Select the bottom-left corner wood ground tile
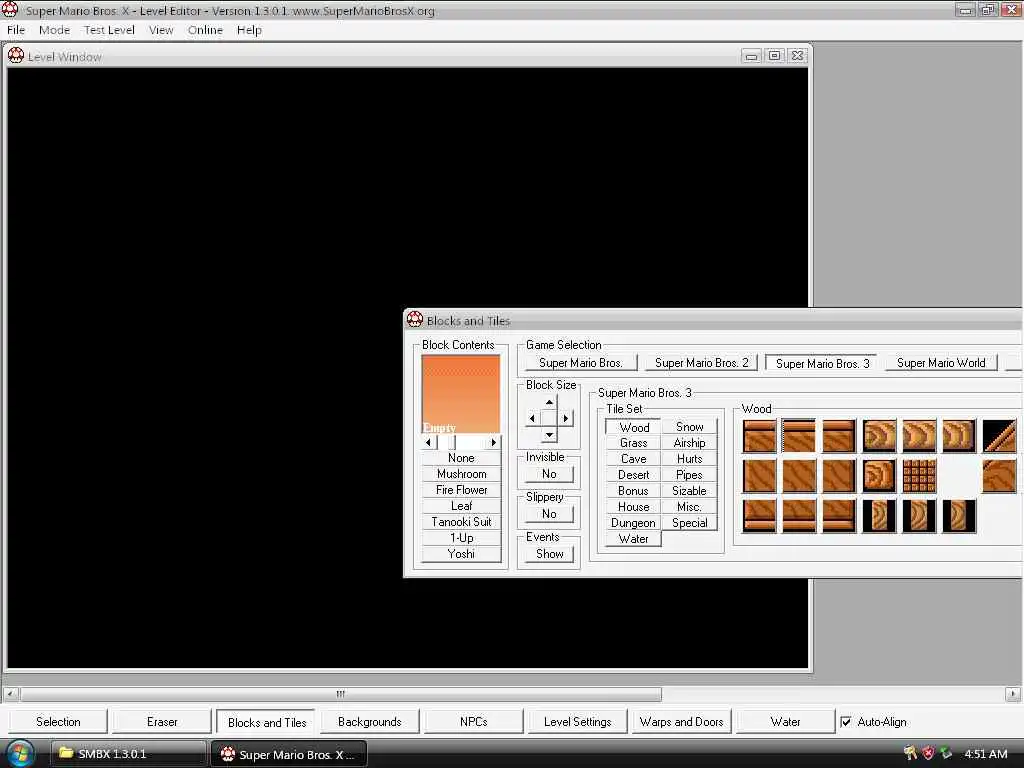 coord(760,516)
